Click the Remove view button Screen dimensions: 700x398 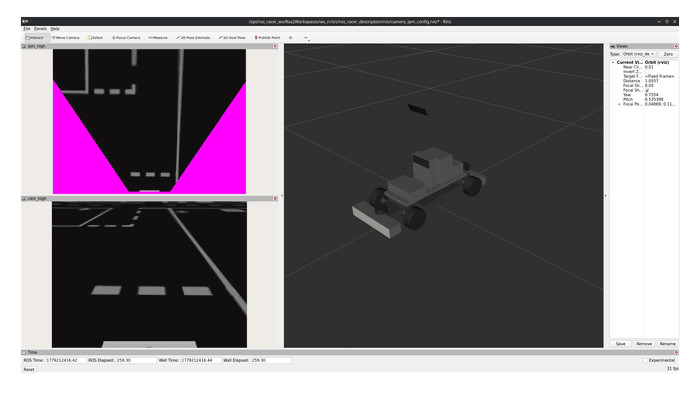(644, 344)
